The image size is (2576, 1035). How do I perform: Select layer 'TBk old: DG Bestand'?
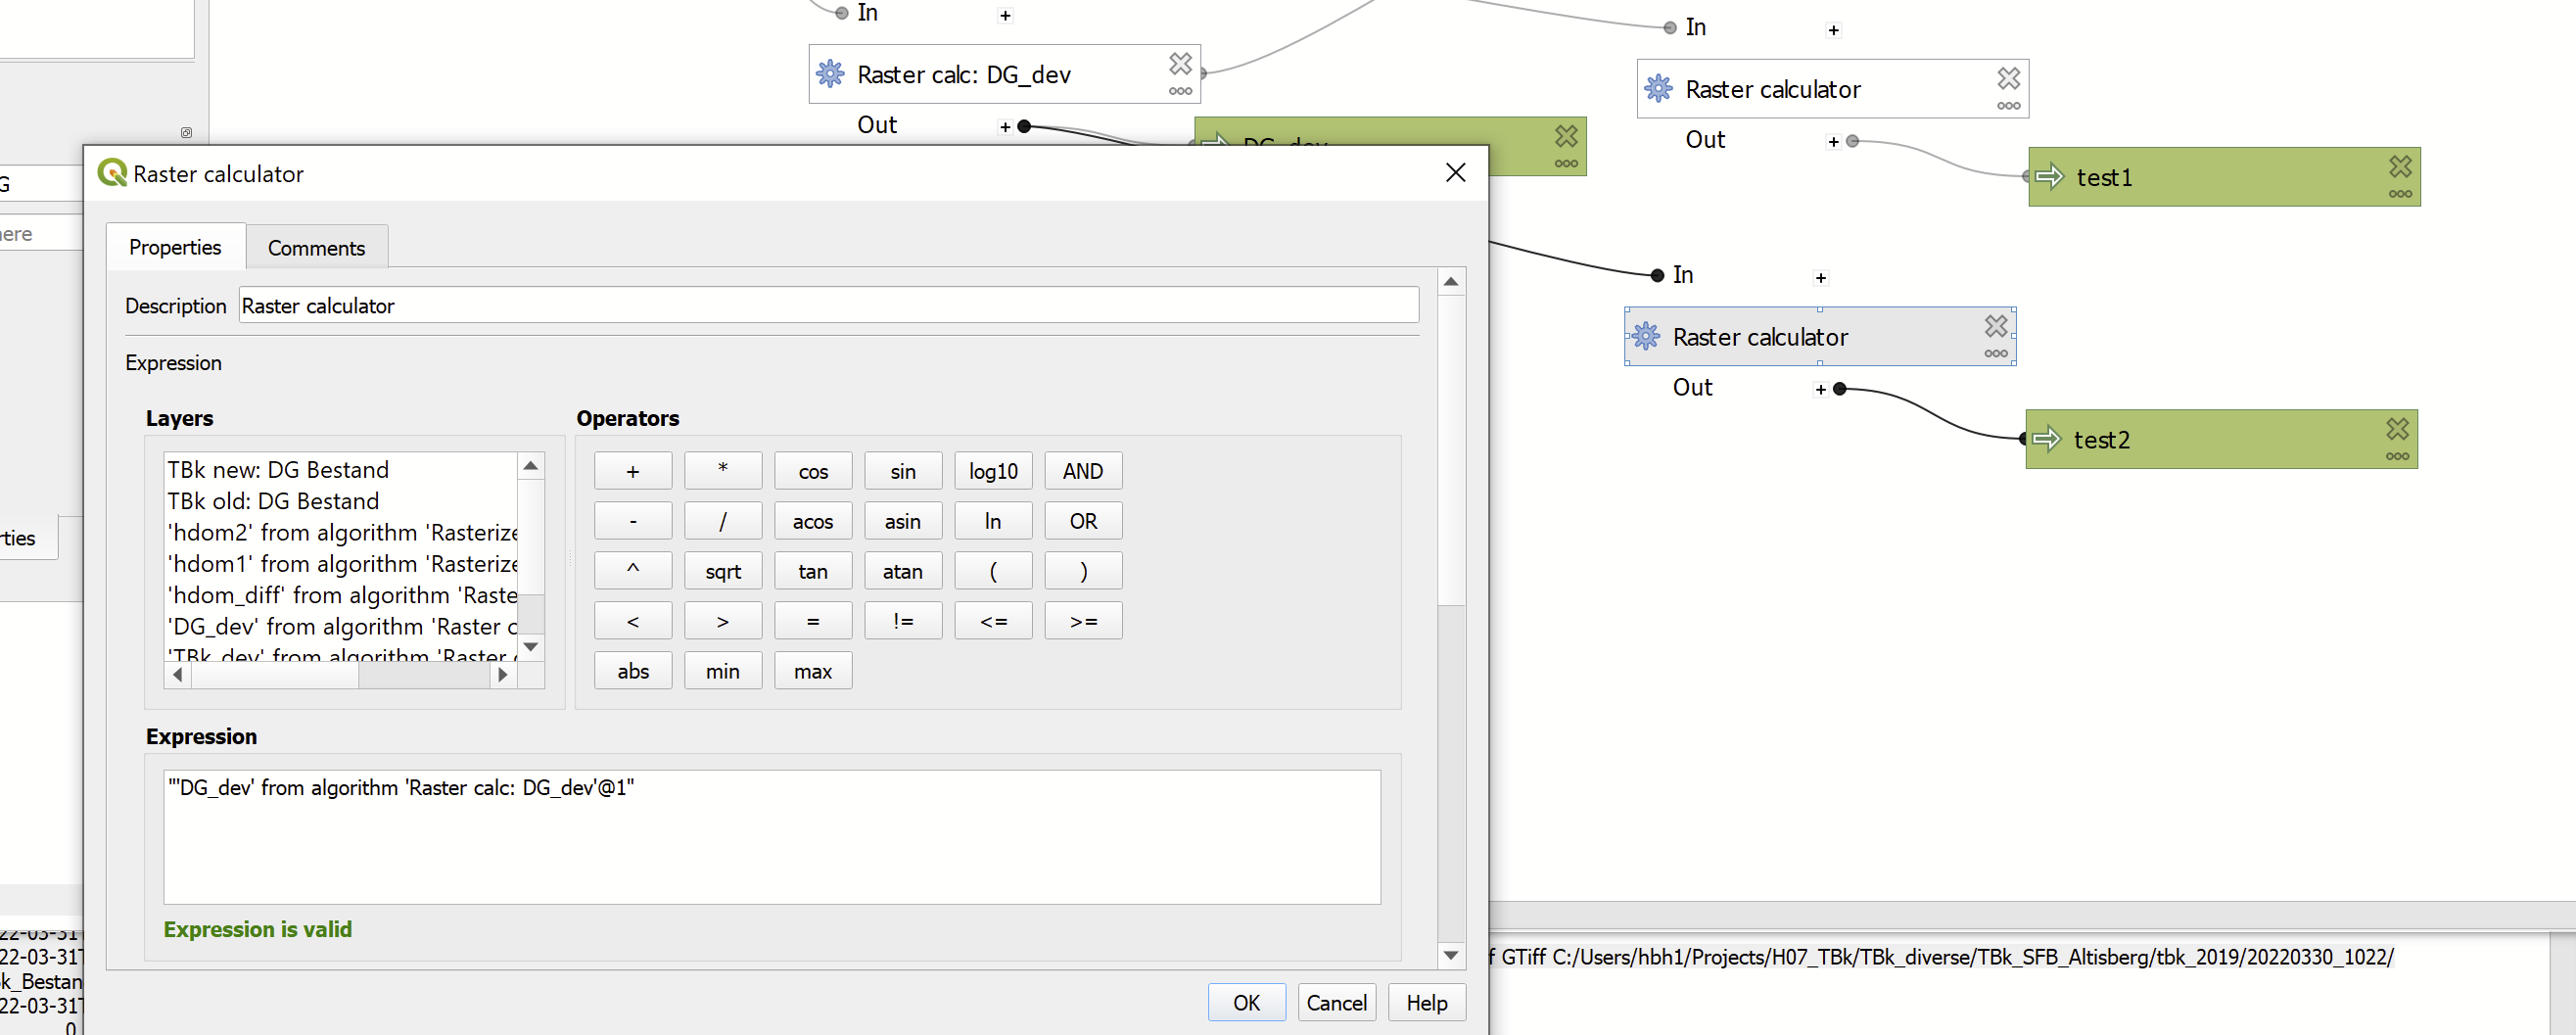tap(341, 501)
